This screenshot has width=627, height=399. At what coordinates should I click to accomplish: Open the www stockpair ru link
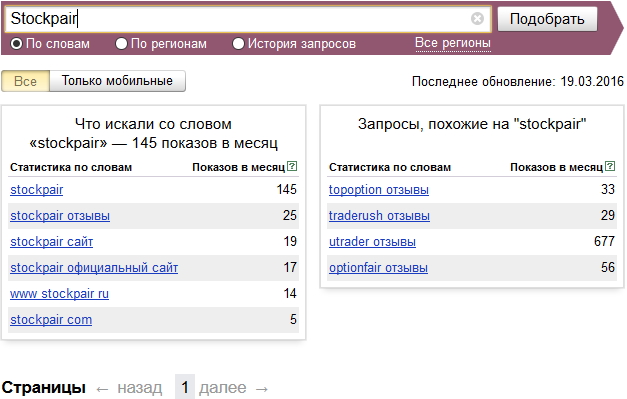pos(59,293)
